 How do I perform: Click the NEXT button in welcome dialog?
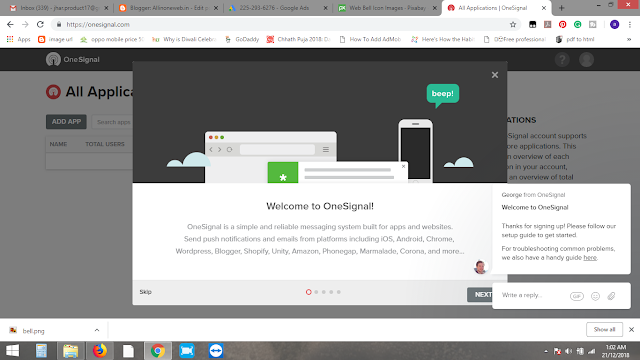480,294
